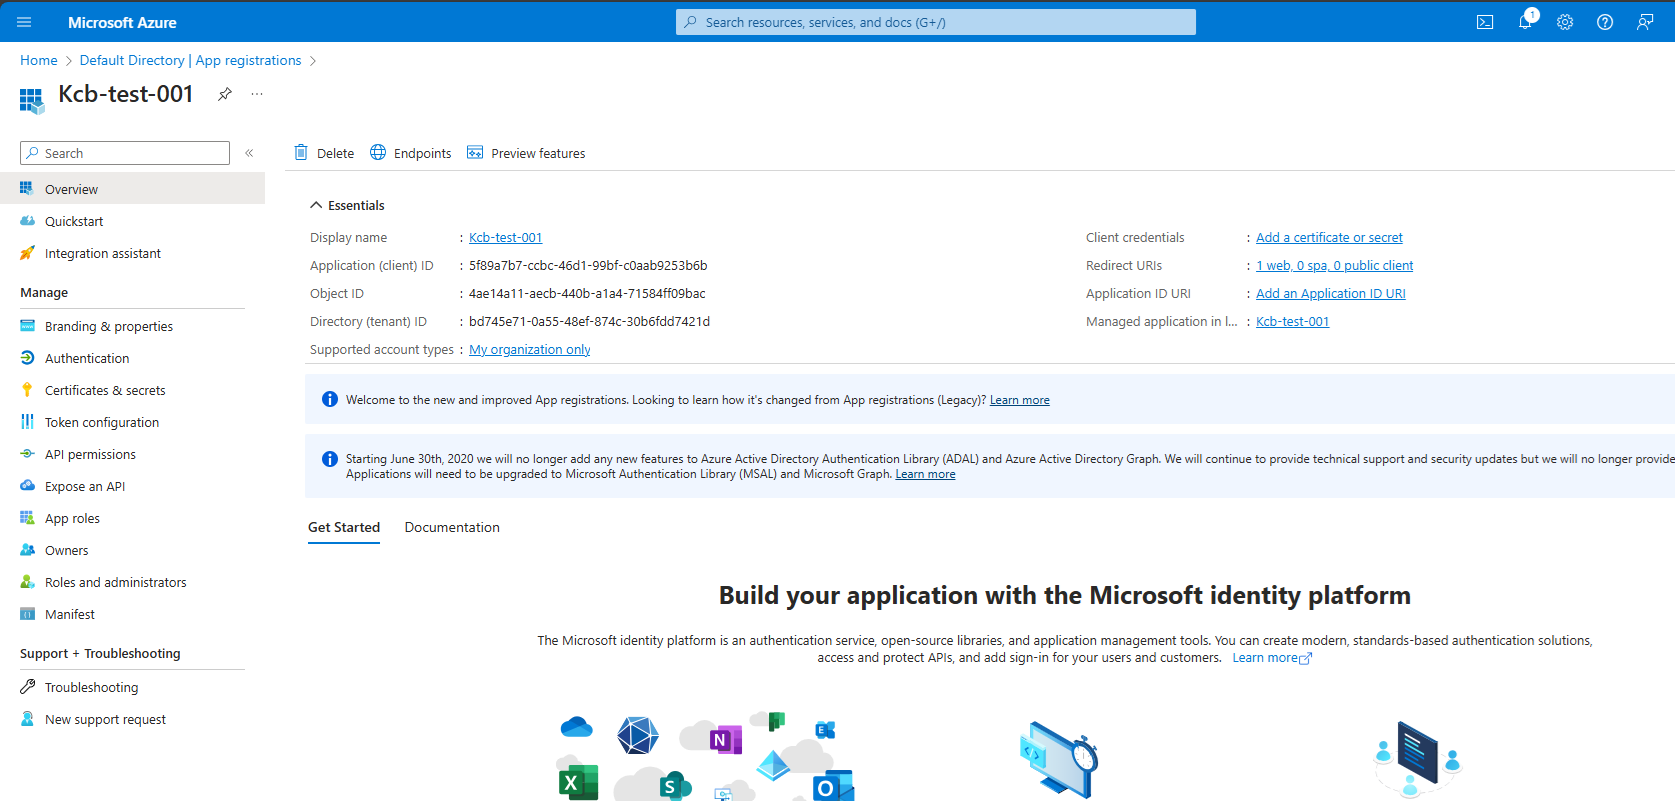Select Overview in the sidebar
This screenshot has height=801, width=1675.
pos(132,189)
